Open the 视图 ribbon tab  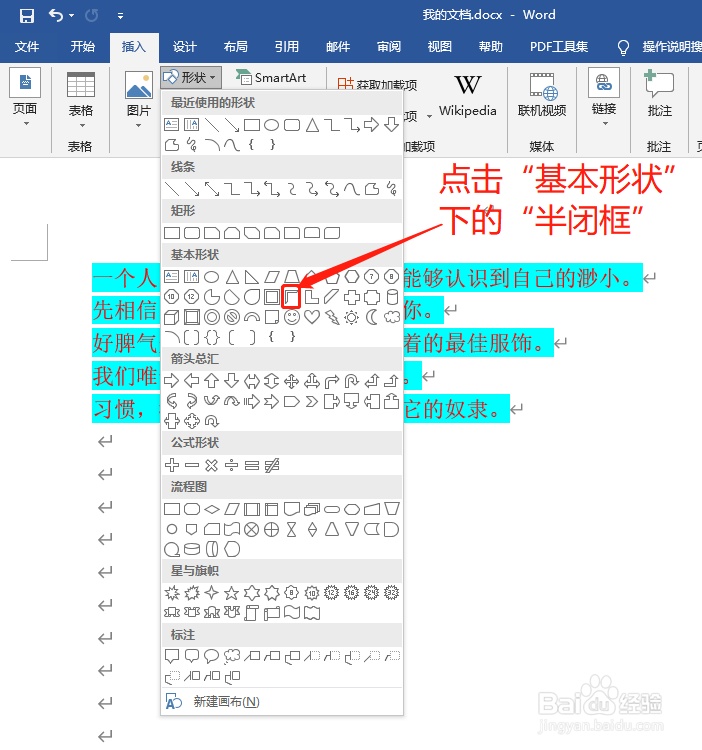click(439, 47)
